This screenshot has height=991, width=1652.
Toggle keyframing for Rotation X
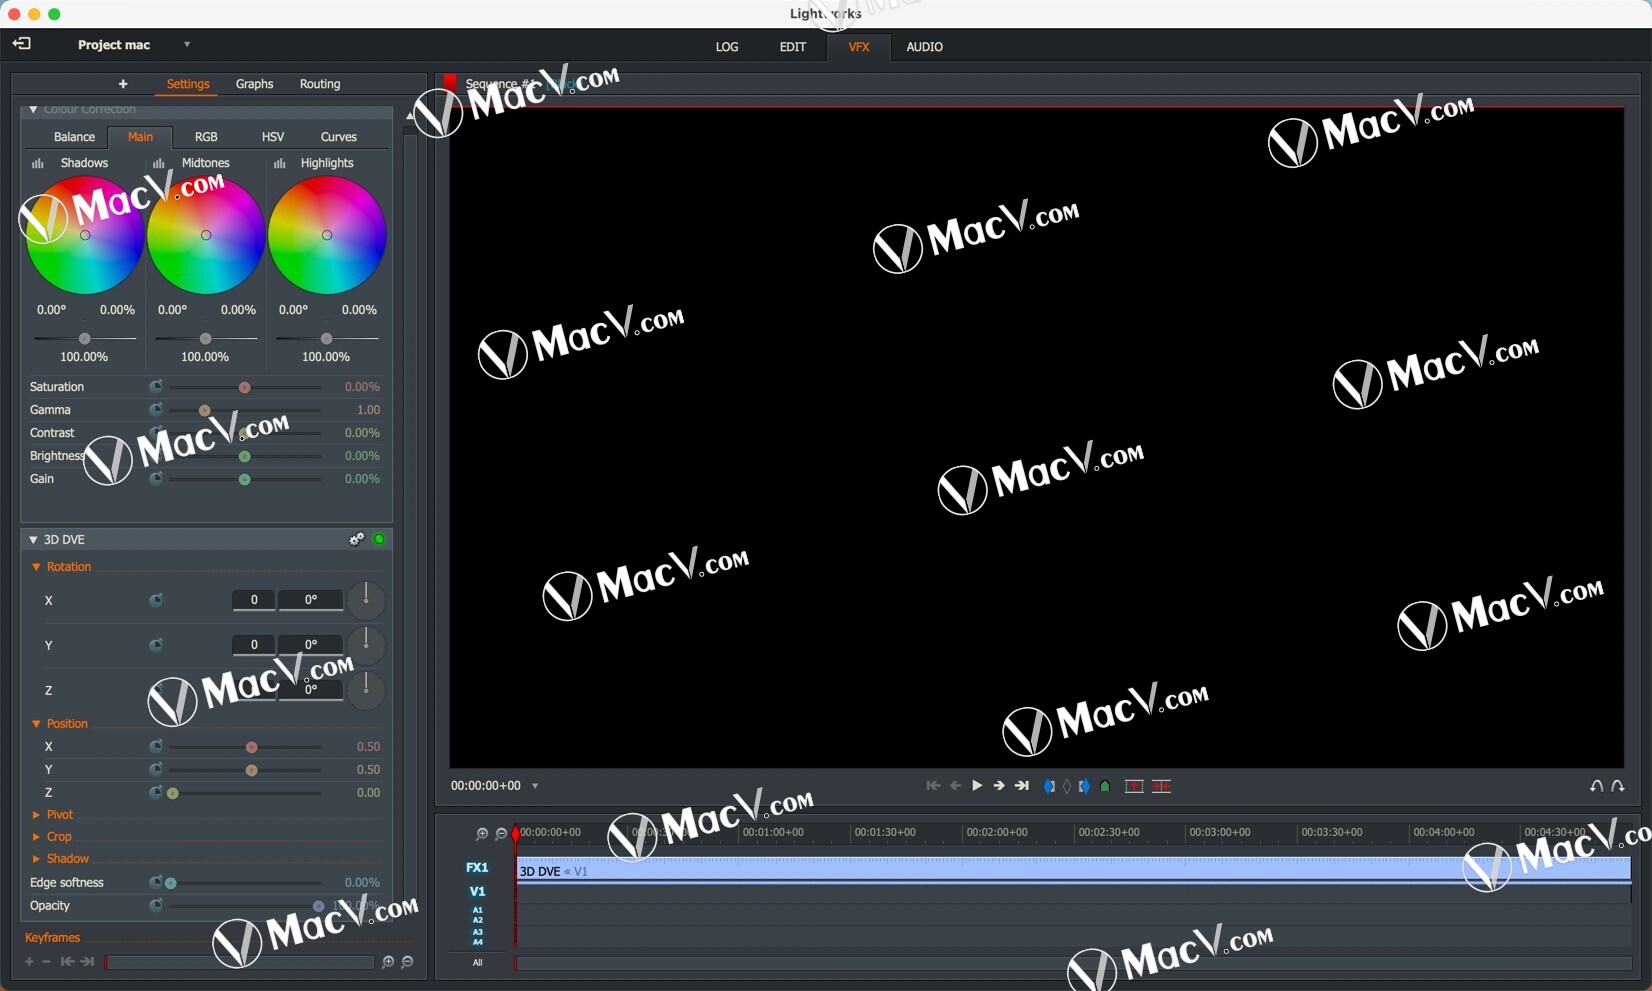pos(156,600)
